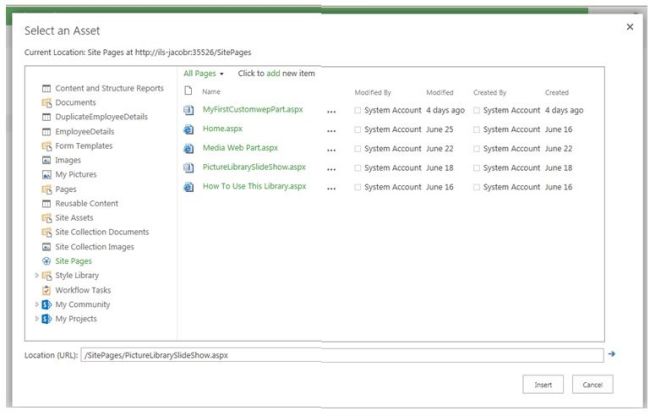Expand the My Community tree node

click(x=36, y=304)
